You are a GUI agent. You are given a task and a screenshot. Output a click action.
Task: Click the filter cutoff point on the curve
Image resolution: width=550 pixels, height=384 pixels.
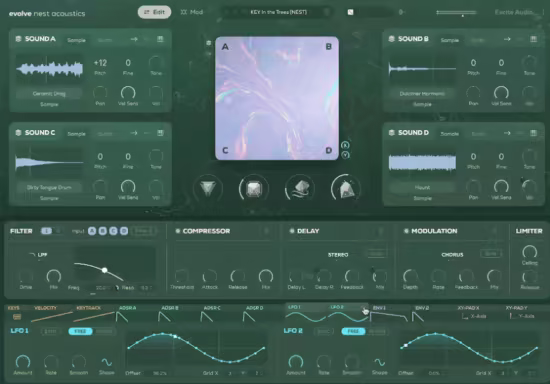click(105, 270)
